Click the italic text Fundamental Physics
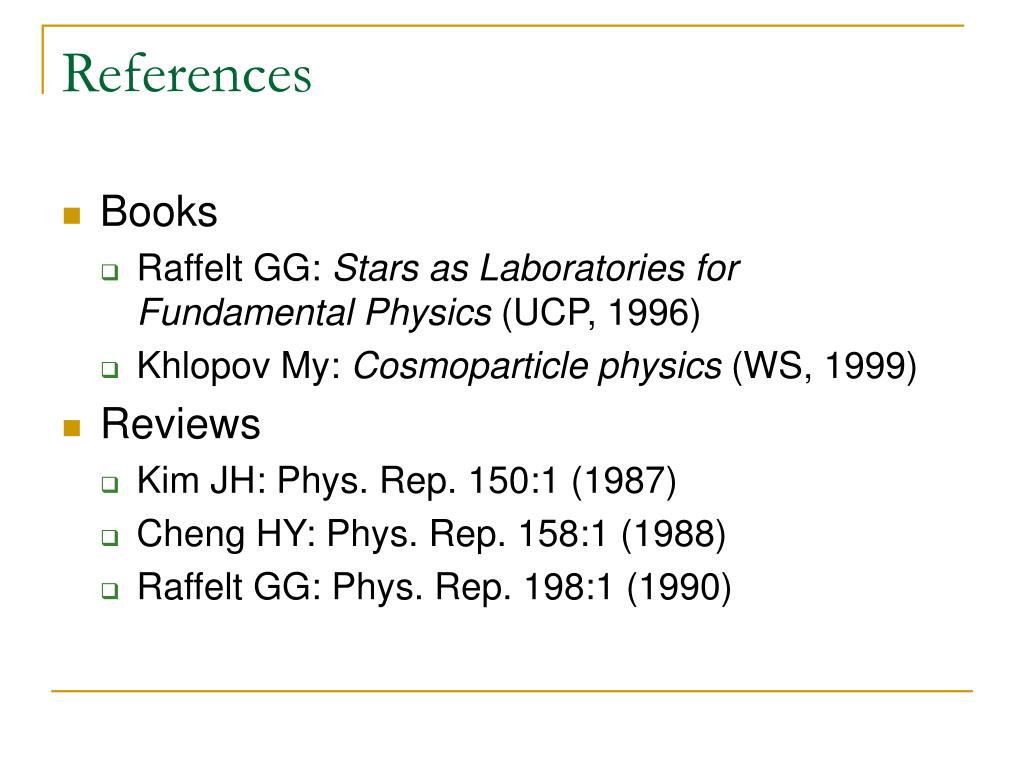The width and height of the screenshot is (1024, 768). [x=315, y=312]
